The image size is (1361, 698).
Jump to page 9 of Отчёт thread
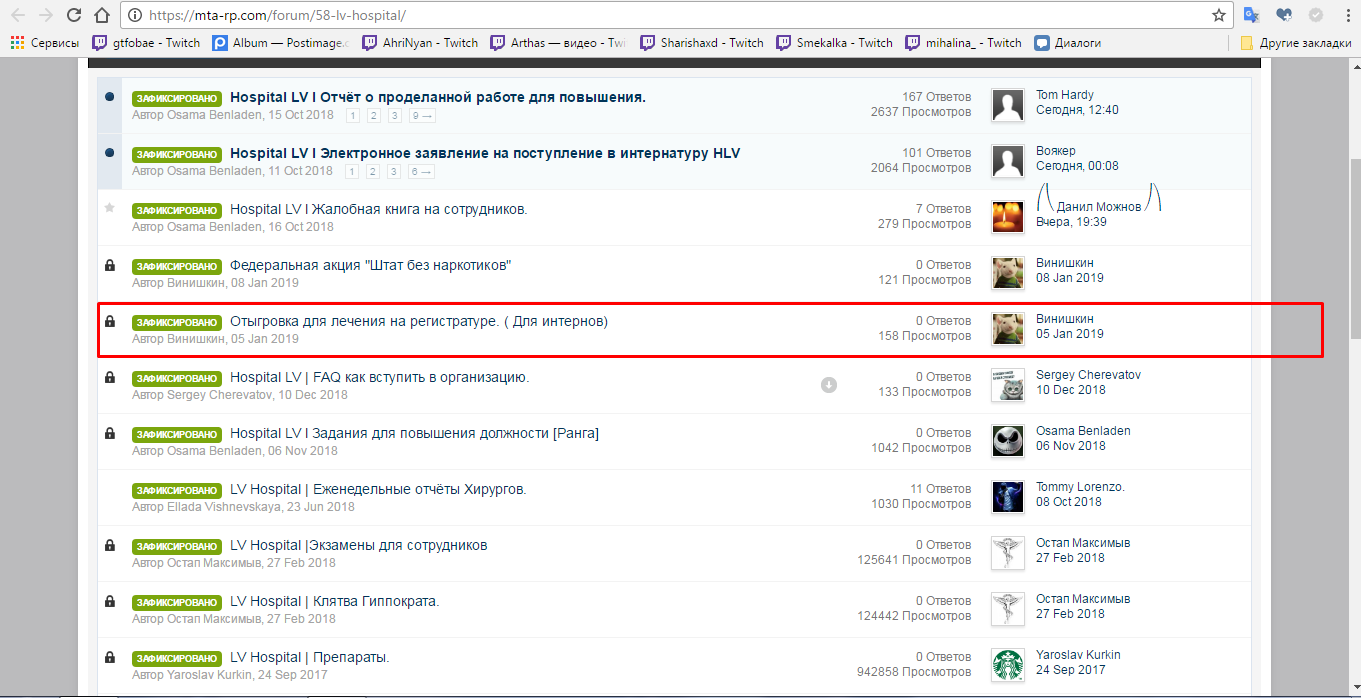422,115
